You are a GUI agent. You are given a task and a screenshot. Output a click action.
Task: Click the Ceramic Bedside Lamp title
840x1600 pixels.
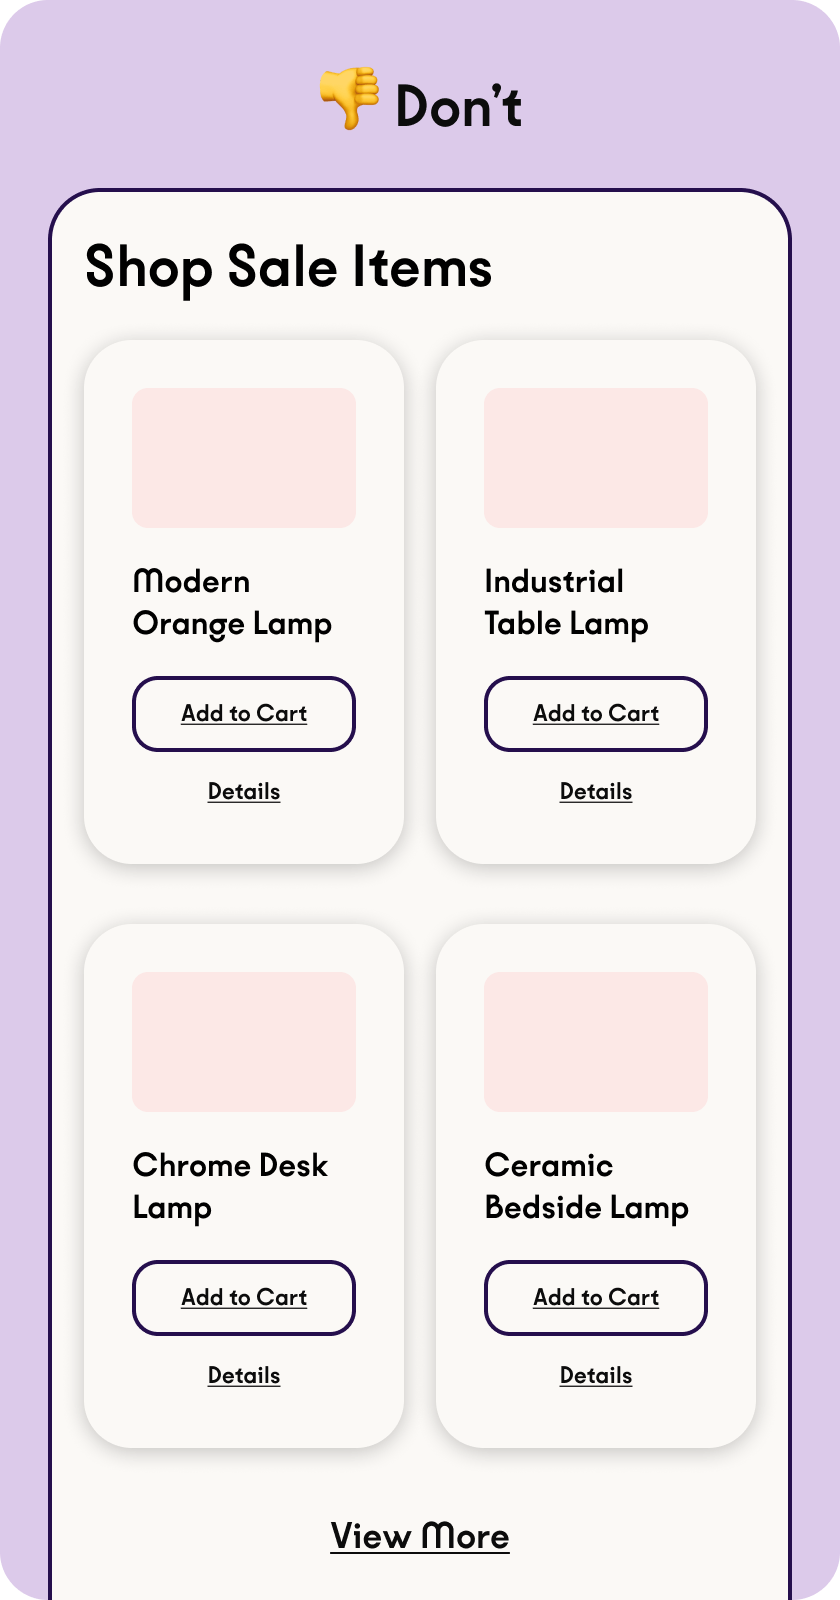586,1187
